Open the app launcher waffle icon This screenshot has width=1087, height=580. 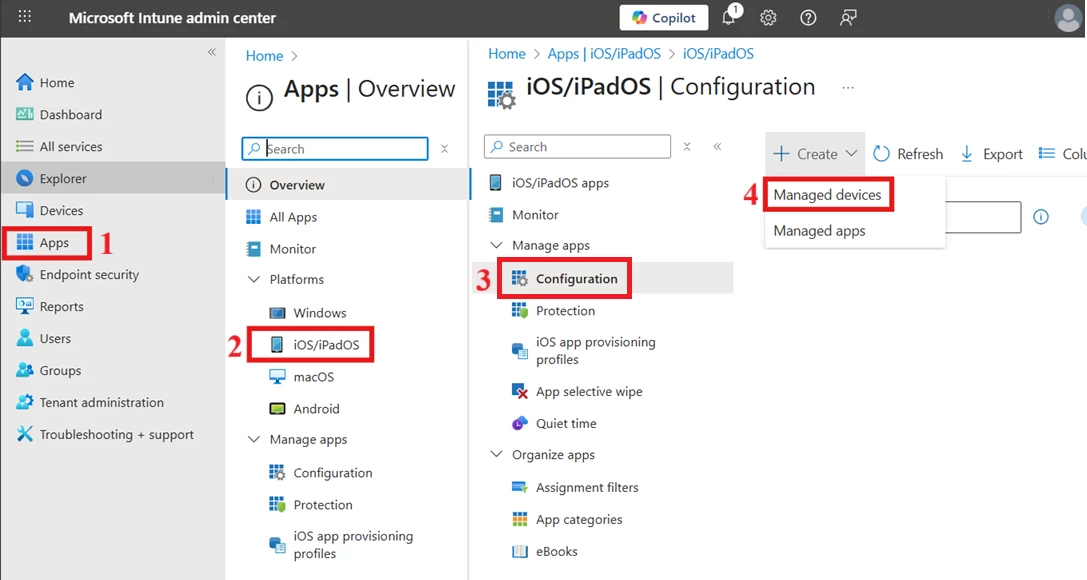pos(25,16)
